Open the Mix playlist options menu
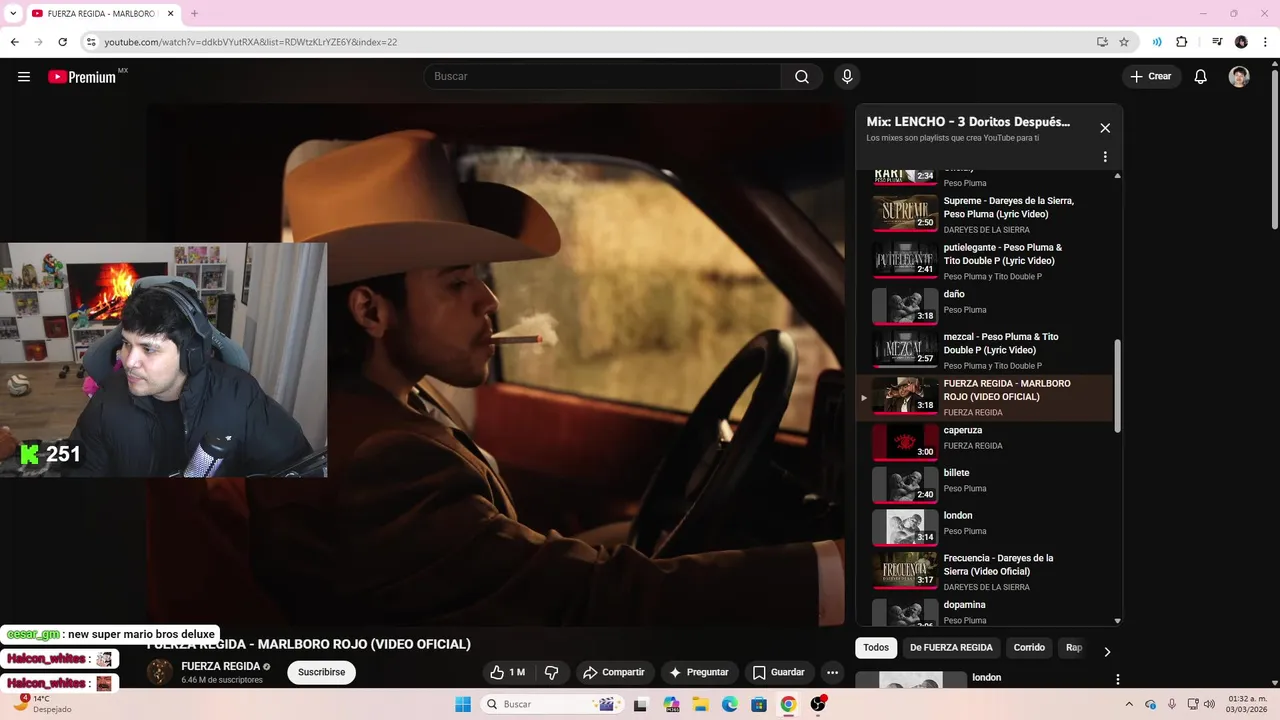 coord(1105,157)
